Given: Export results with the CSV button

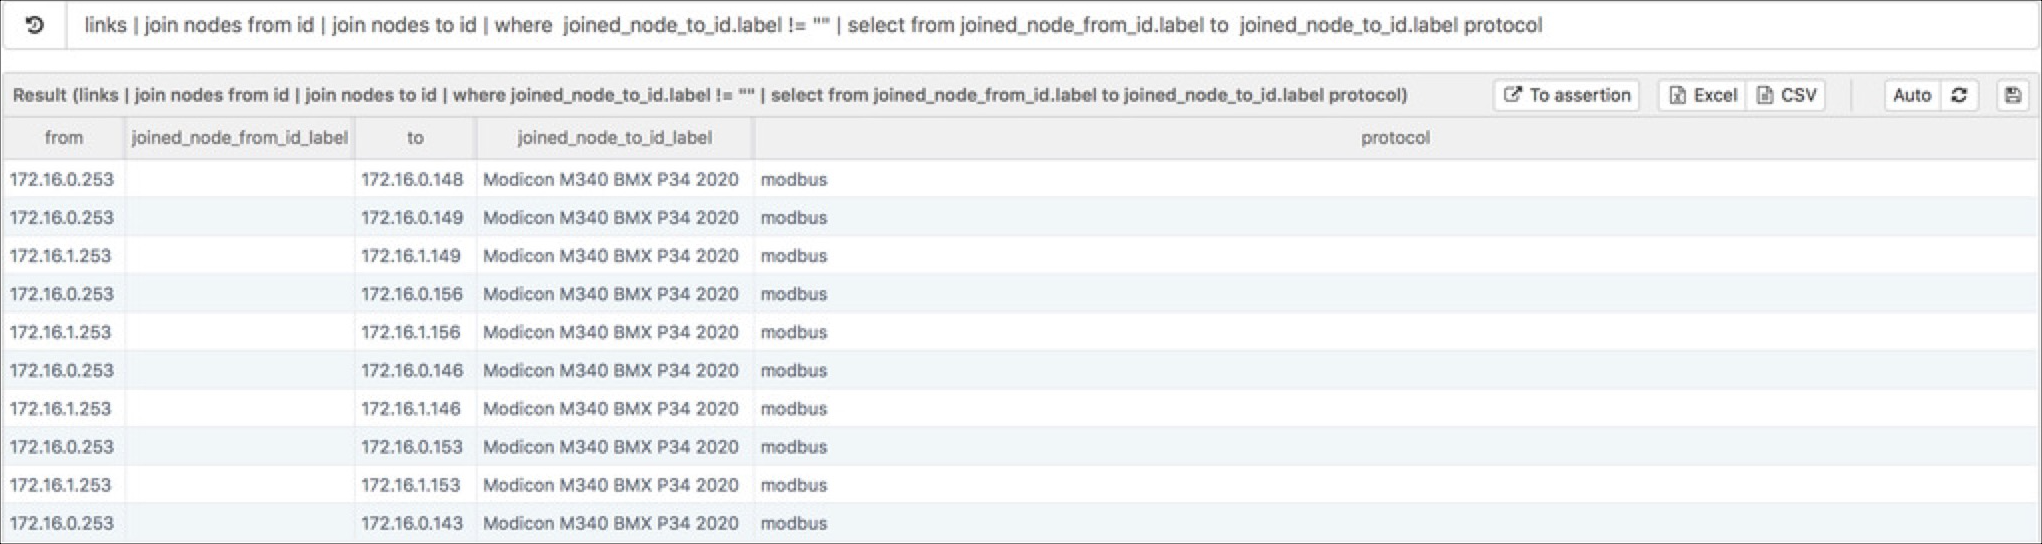Looking at the screenshot, I should click(1786, 95).
